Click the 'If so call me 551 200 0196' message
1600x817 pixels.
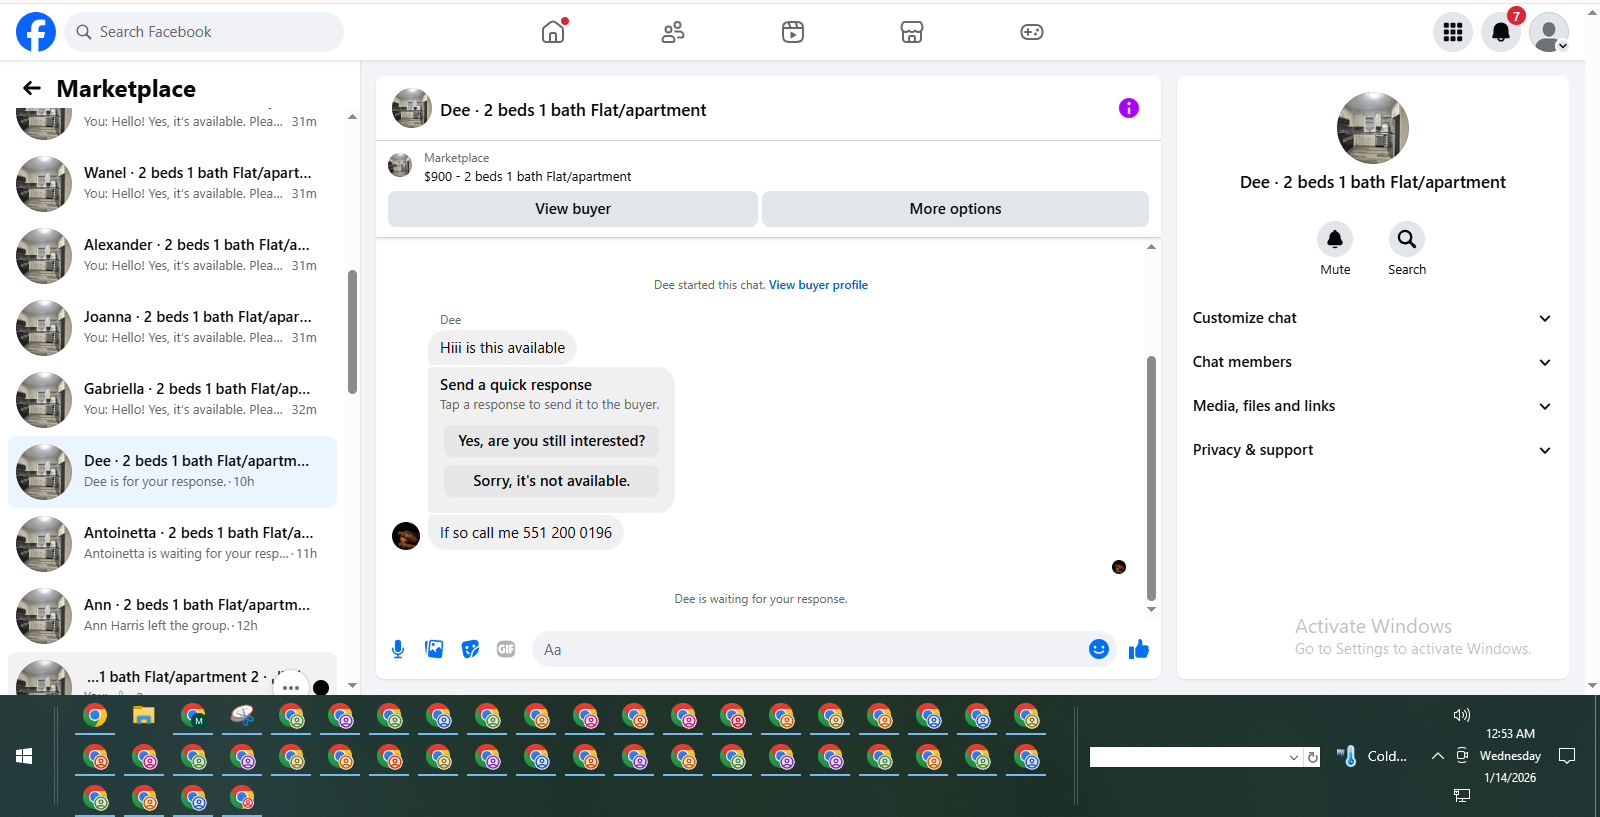526,533
